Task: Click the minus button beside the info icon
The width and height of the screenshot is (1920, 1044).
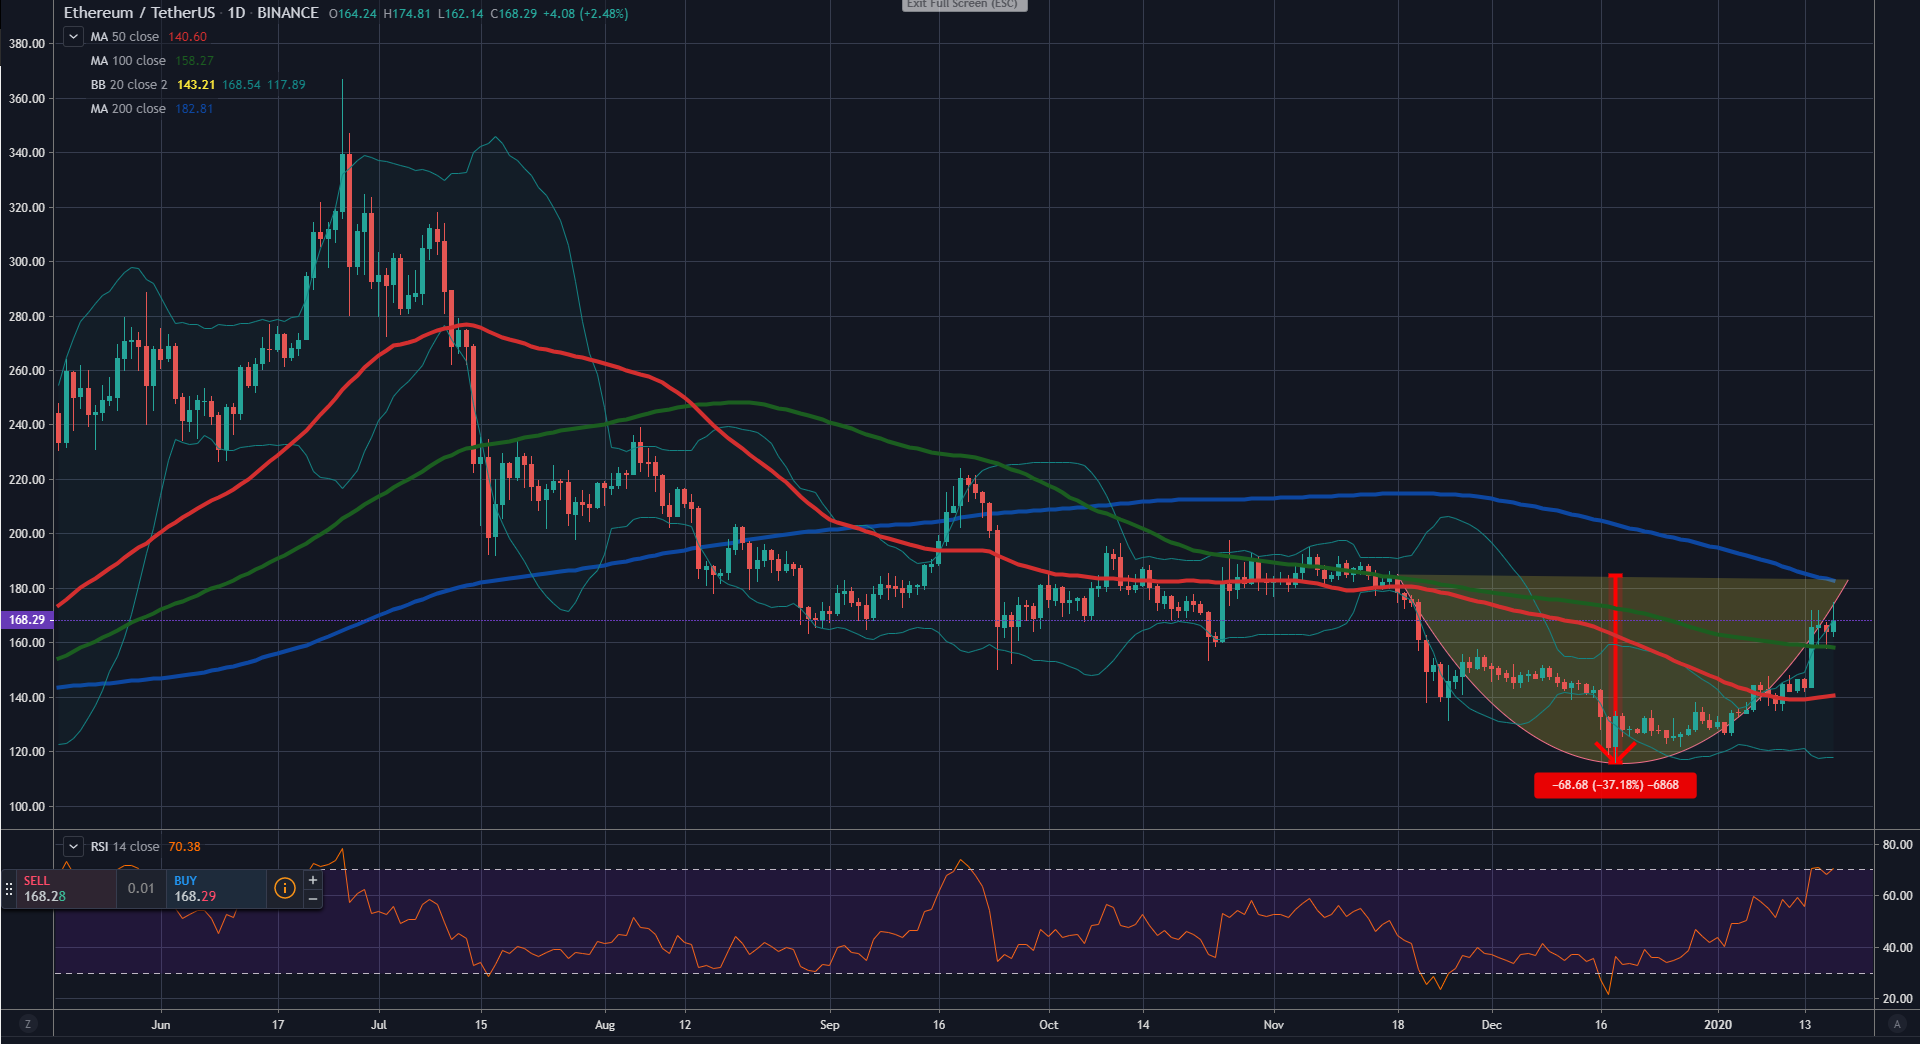Action: pyautogui.click(x=313, y=898)
